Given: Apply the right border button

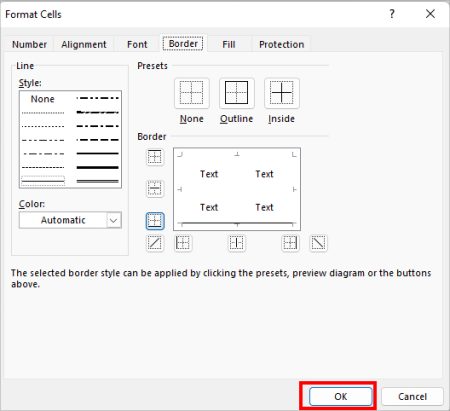Looking at the screenshot, I should (x=290, y=243).
